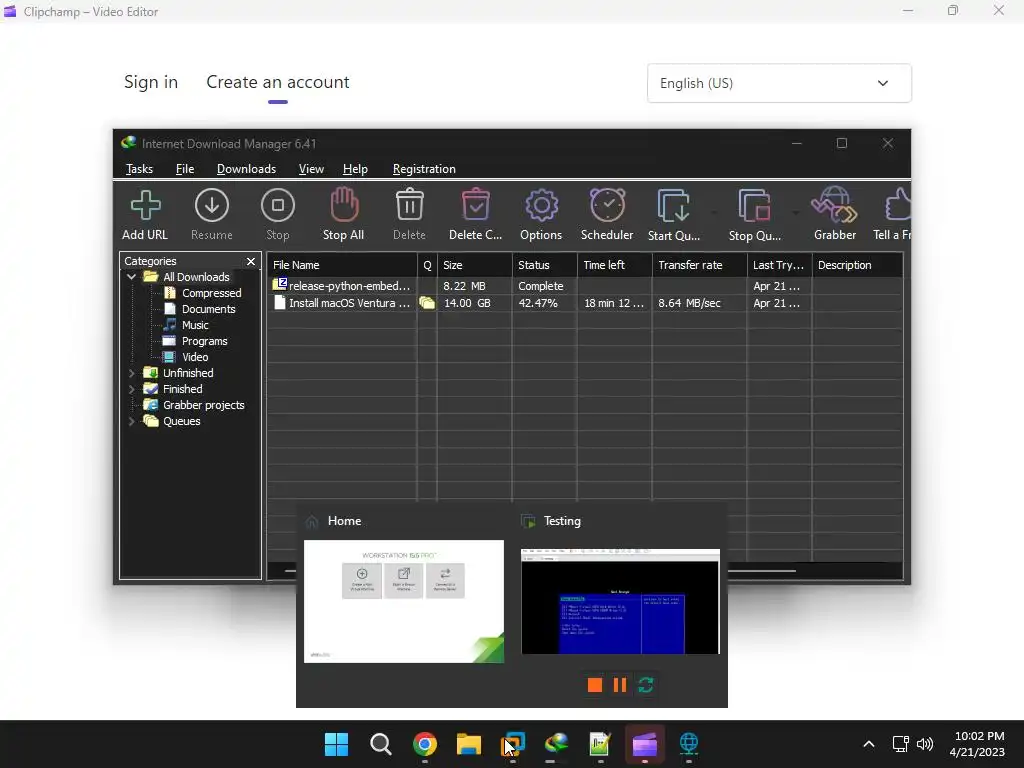Open the Tasks menu
1024x768 pixels.
coord(139,169)
